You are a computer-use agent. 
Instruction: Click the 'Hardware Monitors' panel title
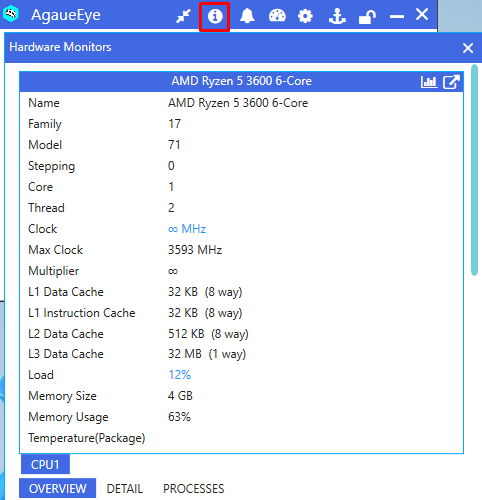60,47
